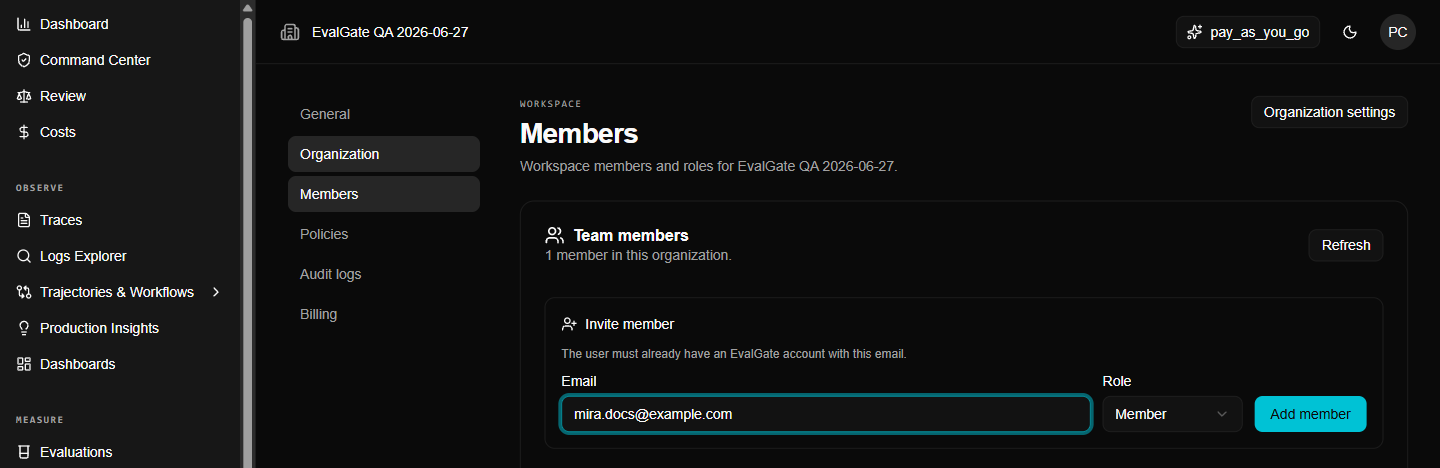
Task: Select the Members tab in settings
Action: click(x=384, y=194)
